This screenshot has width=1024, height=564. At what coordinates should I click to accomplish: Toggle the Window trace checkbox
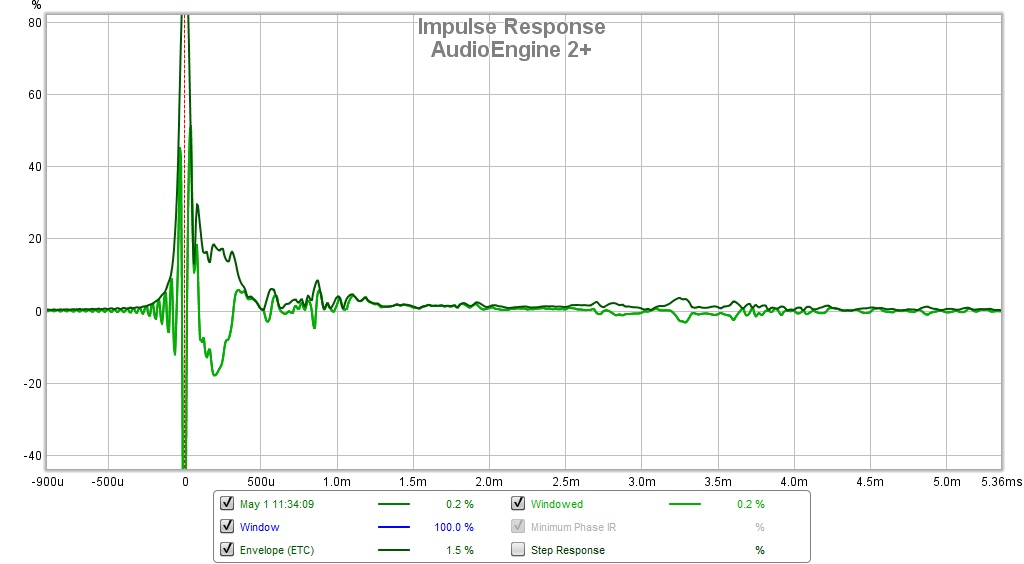[227, 526]
